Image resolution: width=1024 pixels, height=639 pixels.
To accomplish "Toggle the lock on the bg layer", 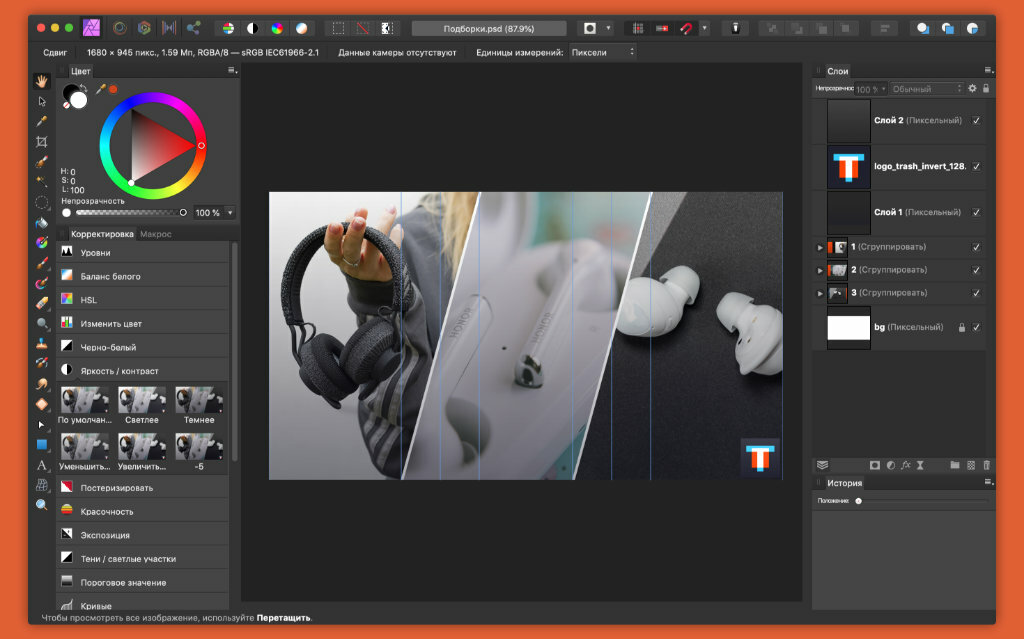I will [x=962, y=327].
